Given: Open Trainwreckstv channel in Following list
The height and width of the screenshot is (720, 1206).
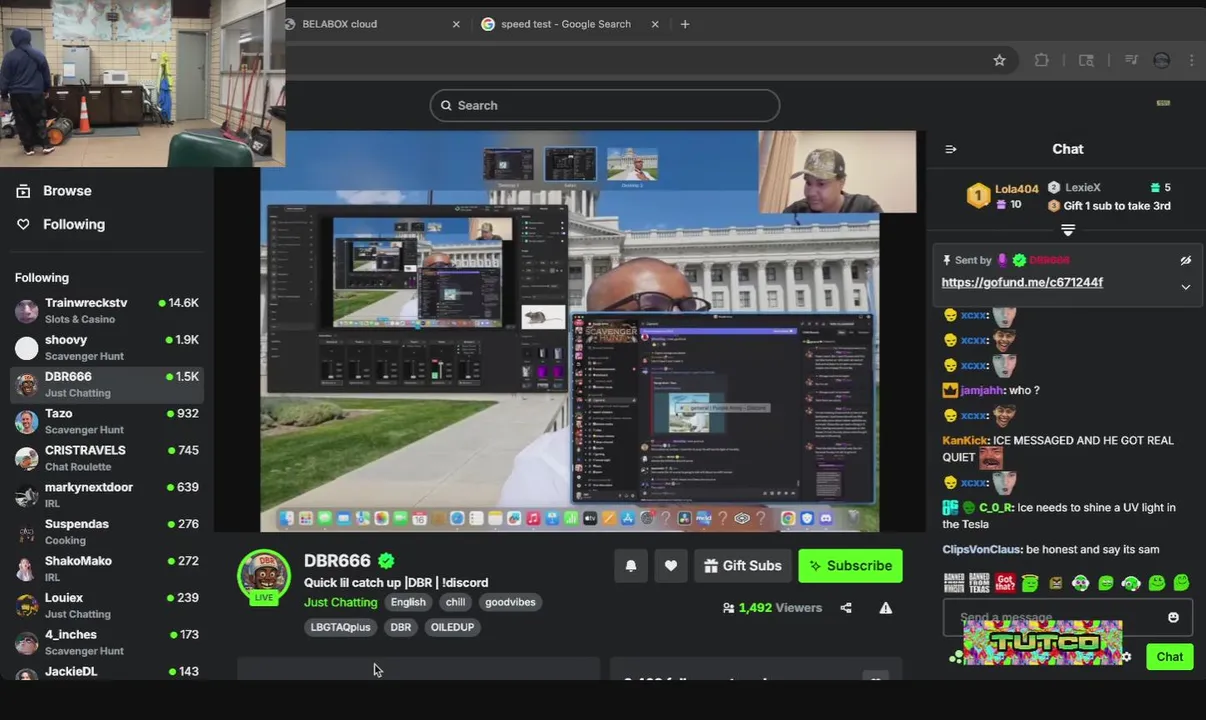Looking at the screenshot, I should [106, 310].
